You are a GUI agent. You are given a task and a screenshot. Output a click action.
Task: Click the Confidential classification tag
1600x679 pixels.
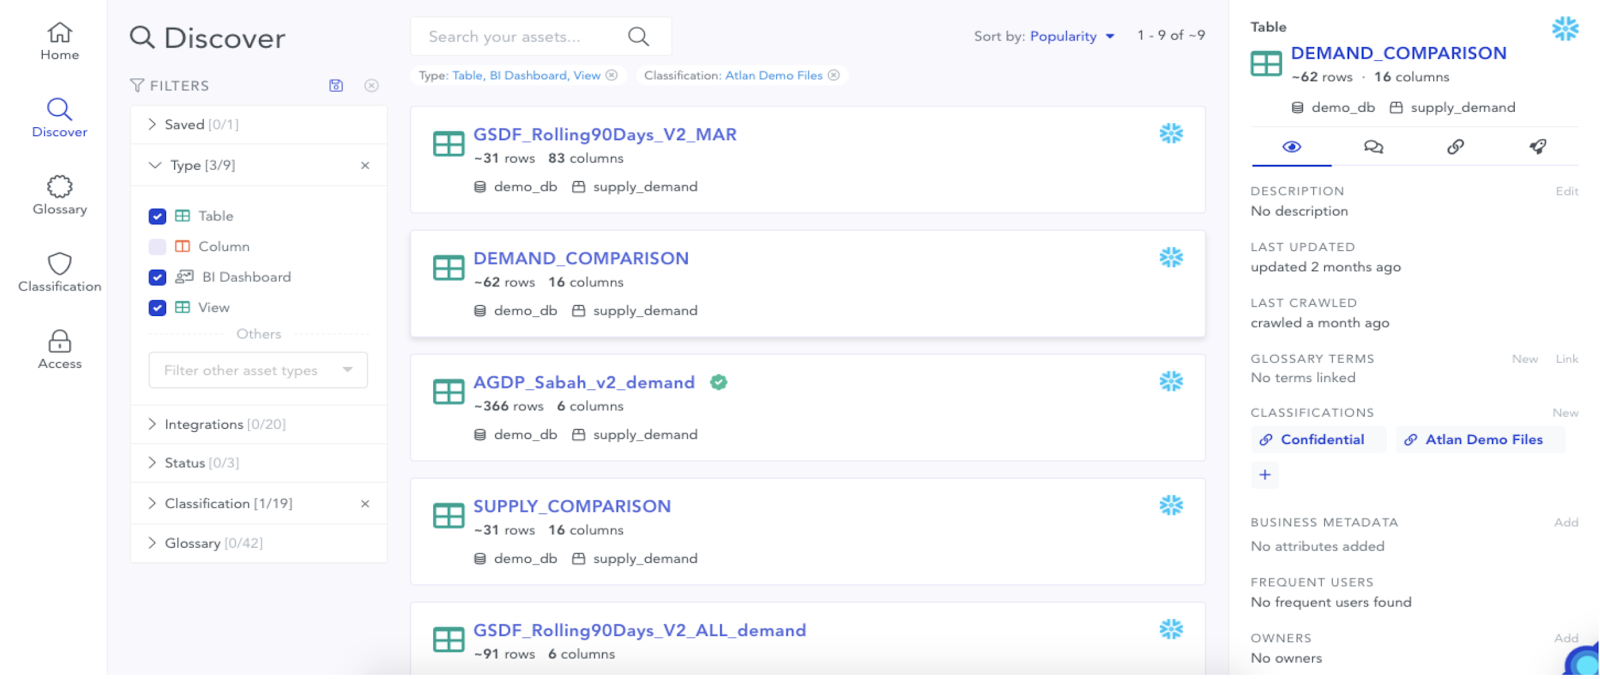pos(1318,439)
